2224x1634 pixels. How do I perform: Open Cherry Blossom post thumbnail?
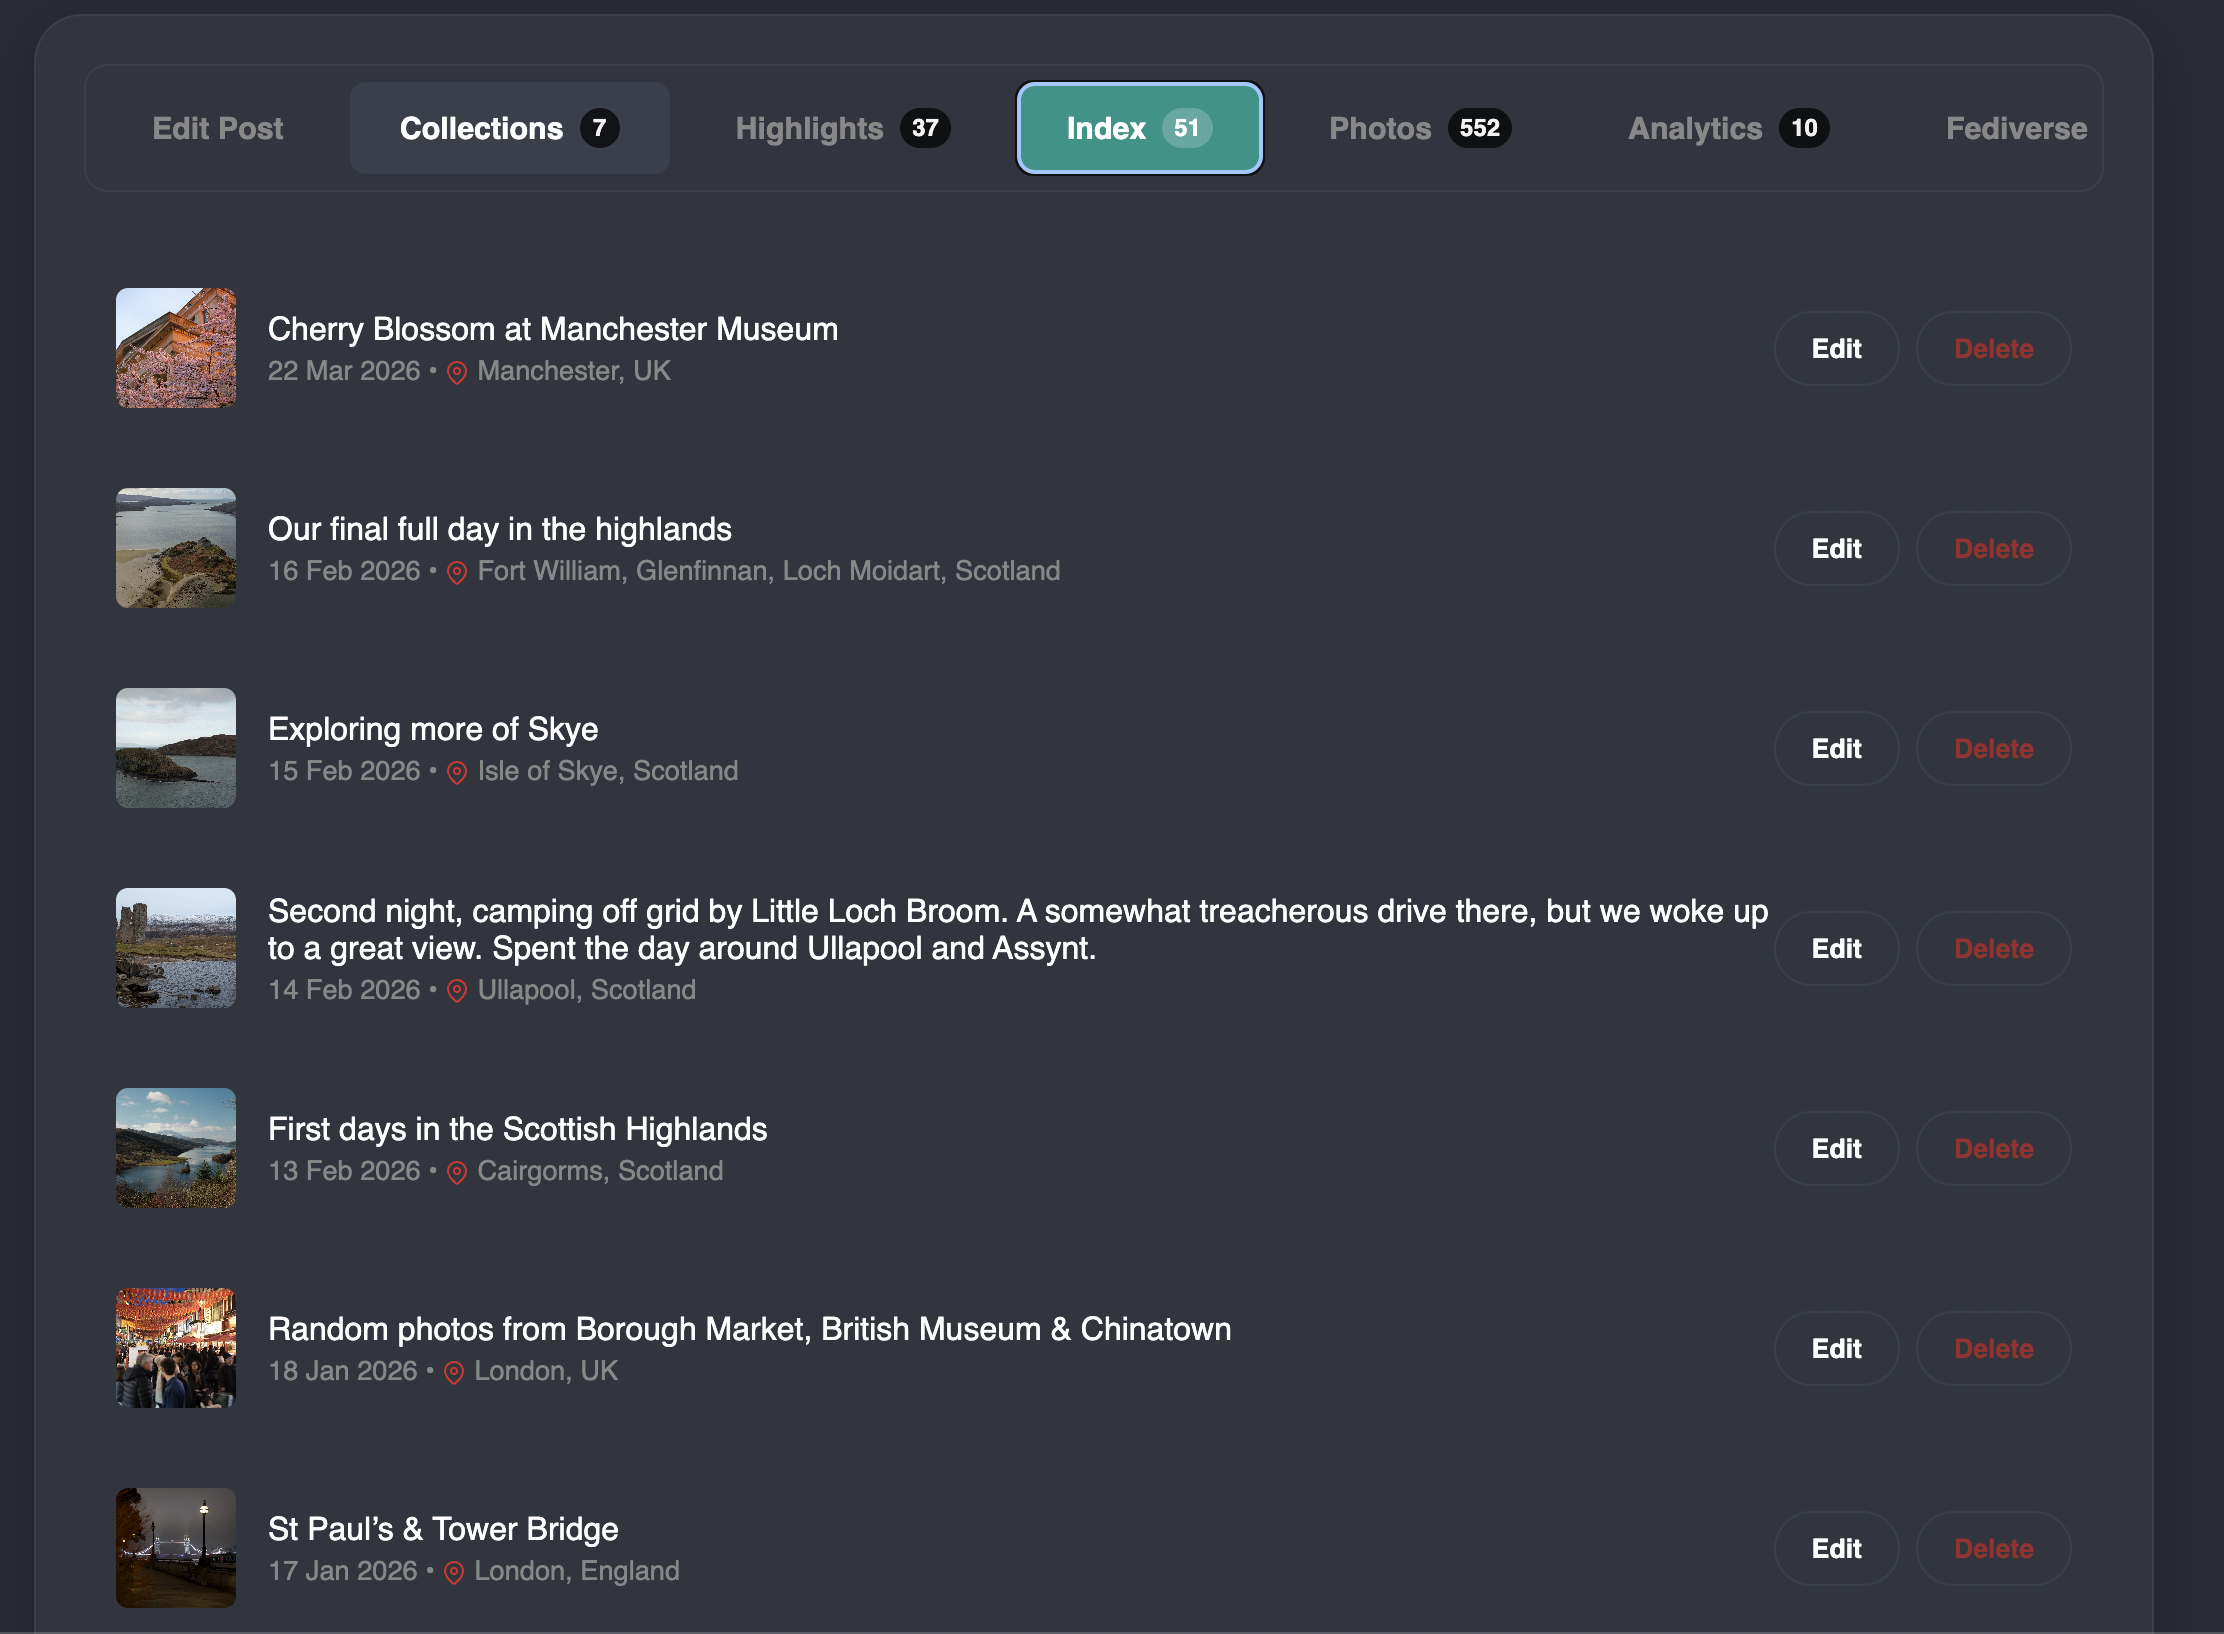point(176,348)
